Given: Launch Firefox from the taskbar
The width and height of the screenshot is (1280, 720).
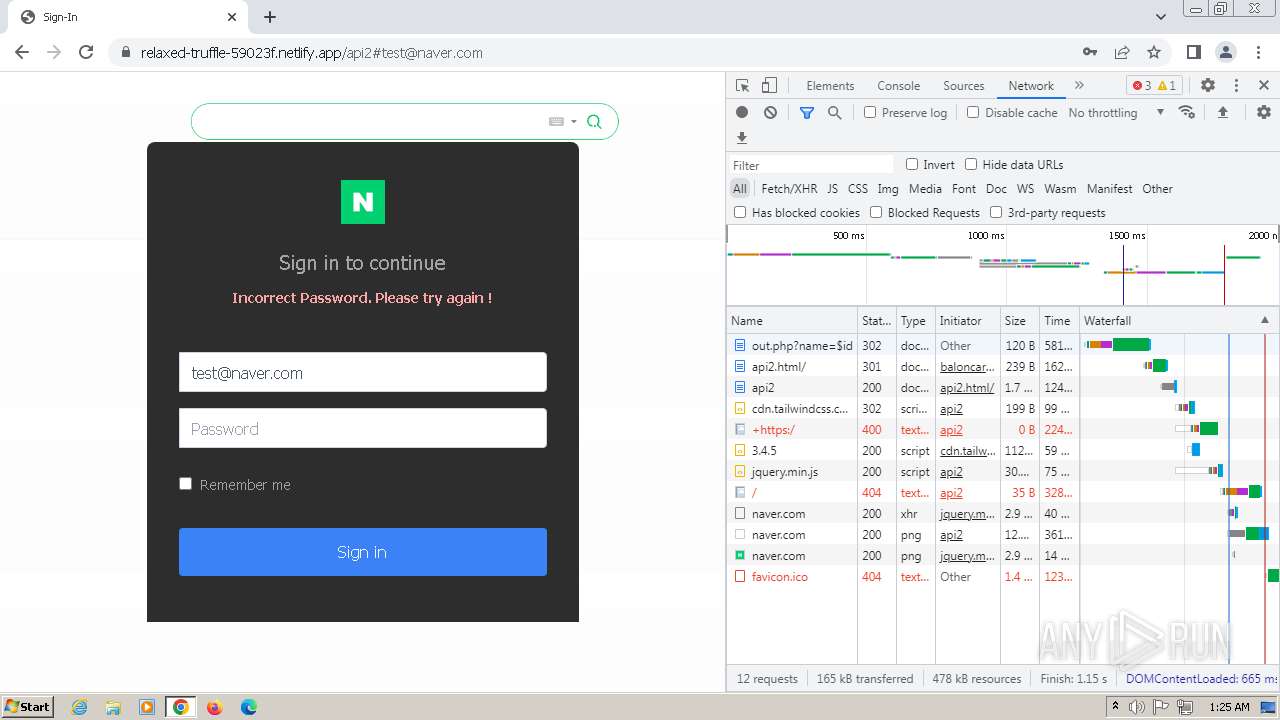Looking at the screenshot, I should 214,707.
